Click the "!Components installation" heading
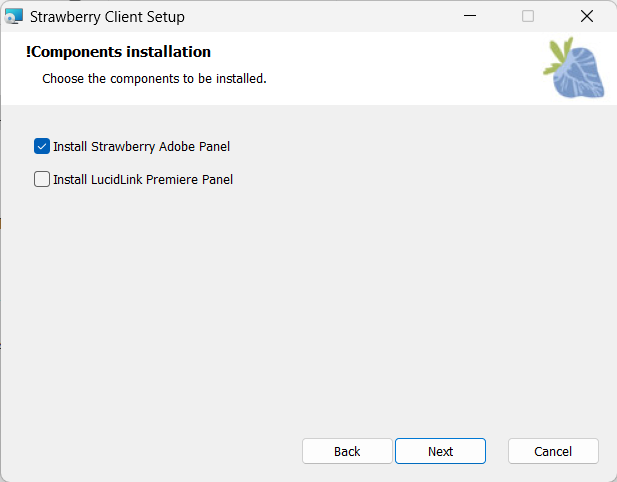Image resolution: width=617 pixels, height=482 pixels. pyautogui.click(x=118, y=52)
